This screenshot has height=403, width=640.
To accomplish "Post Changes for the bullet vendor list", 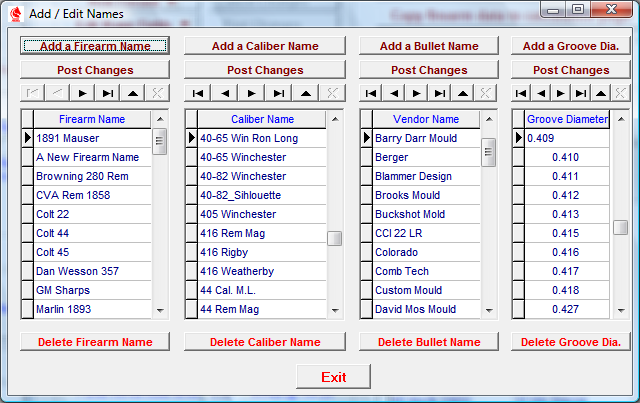I will coord(429,70).
